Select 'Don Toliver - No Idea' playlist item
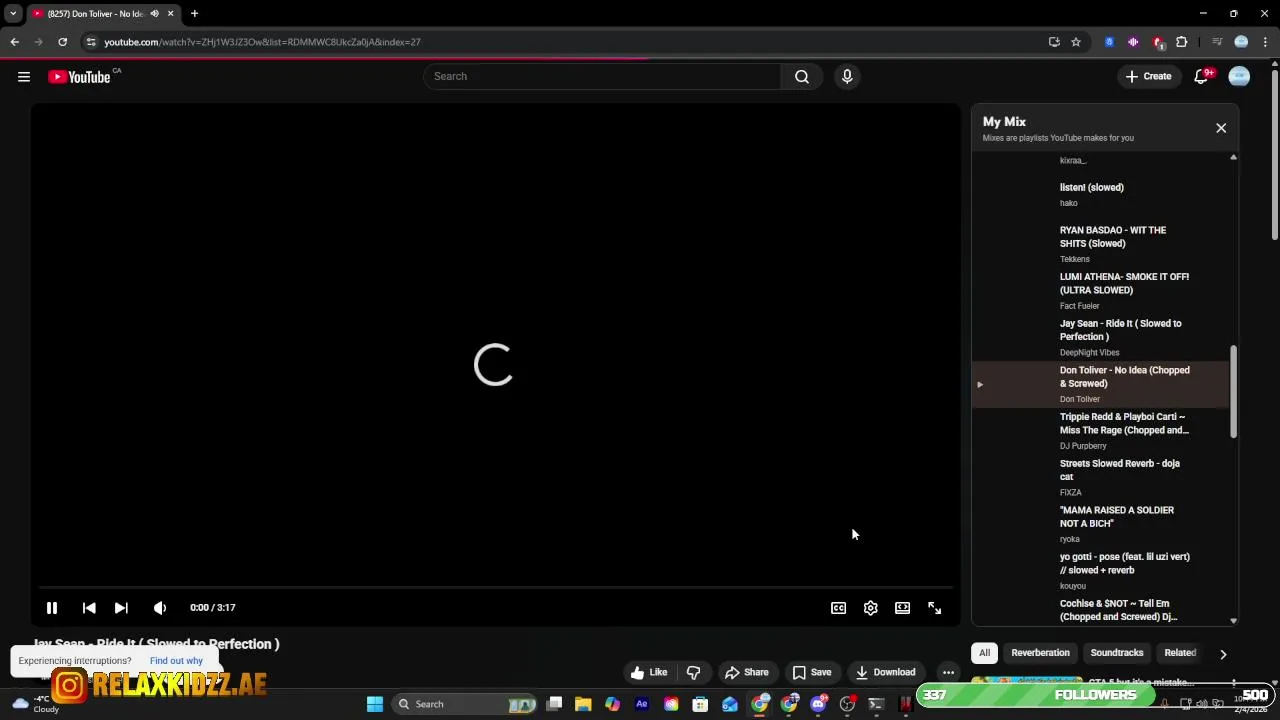 point(1100,385)
